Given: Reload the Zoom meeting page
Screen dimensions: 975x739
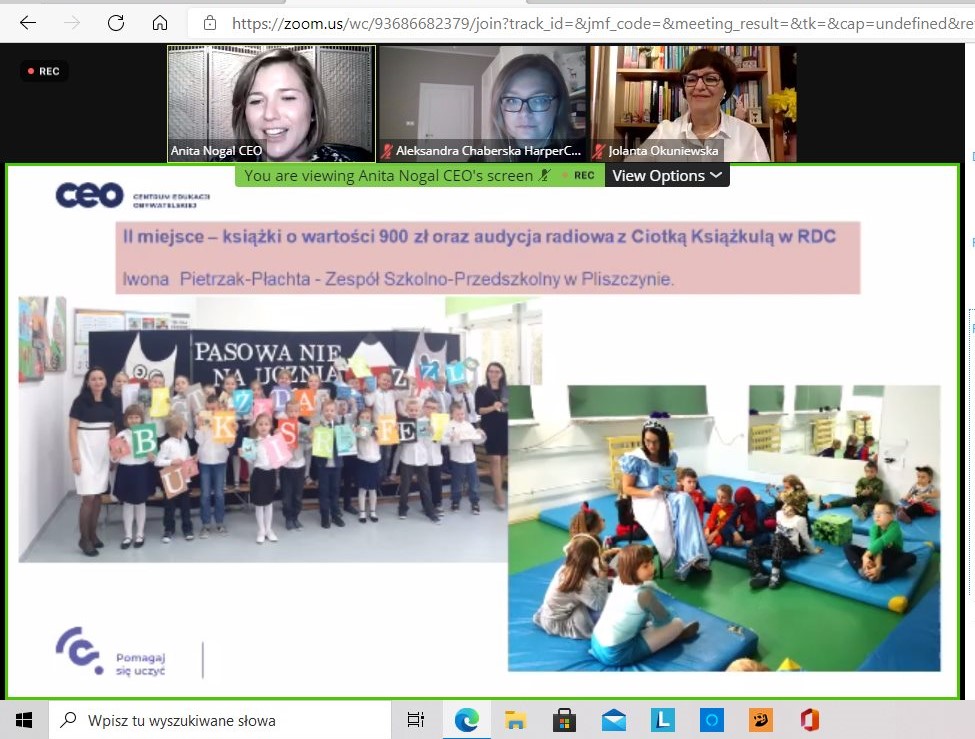Looking at the screenshot, I should pos(116,22).
